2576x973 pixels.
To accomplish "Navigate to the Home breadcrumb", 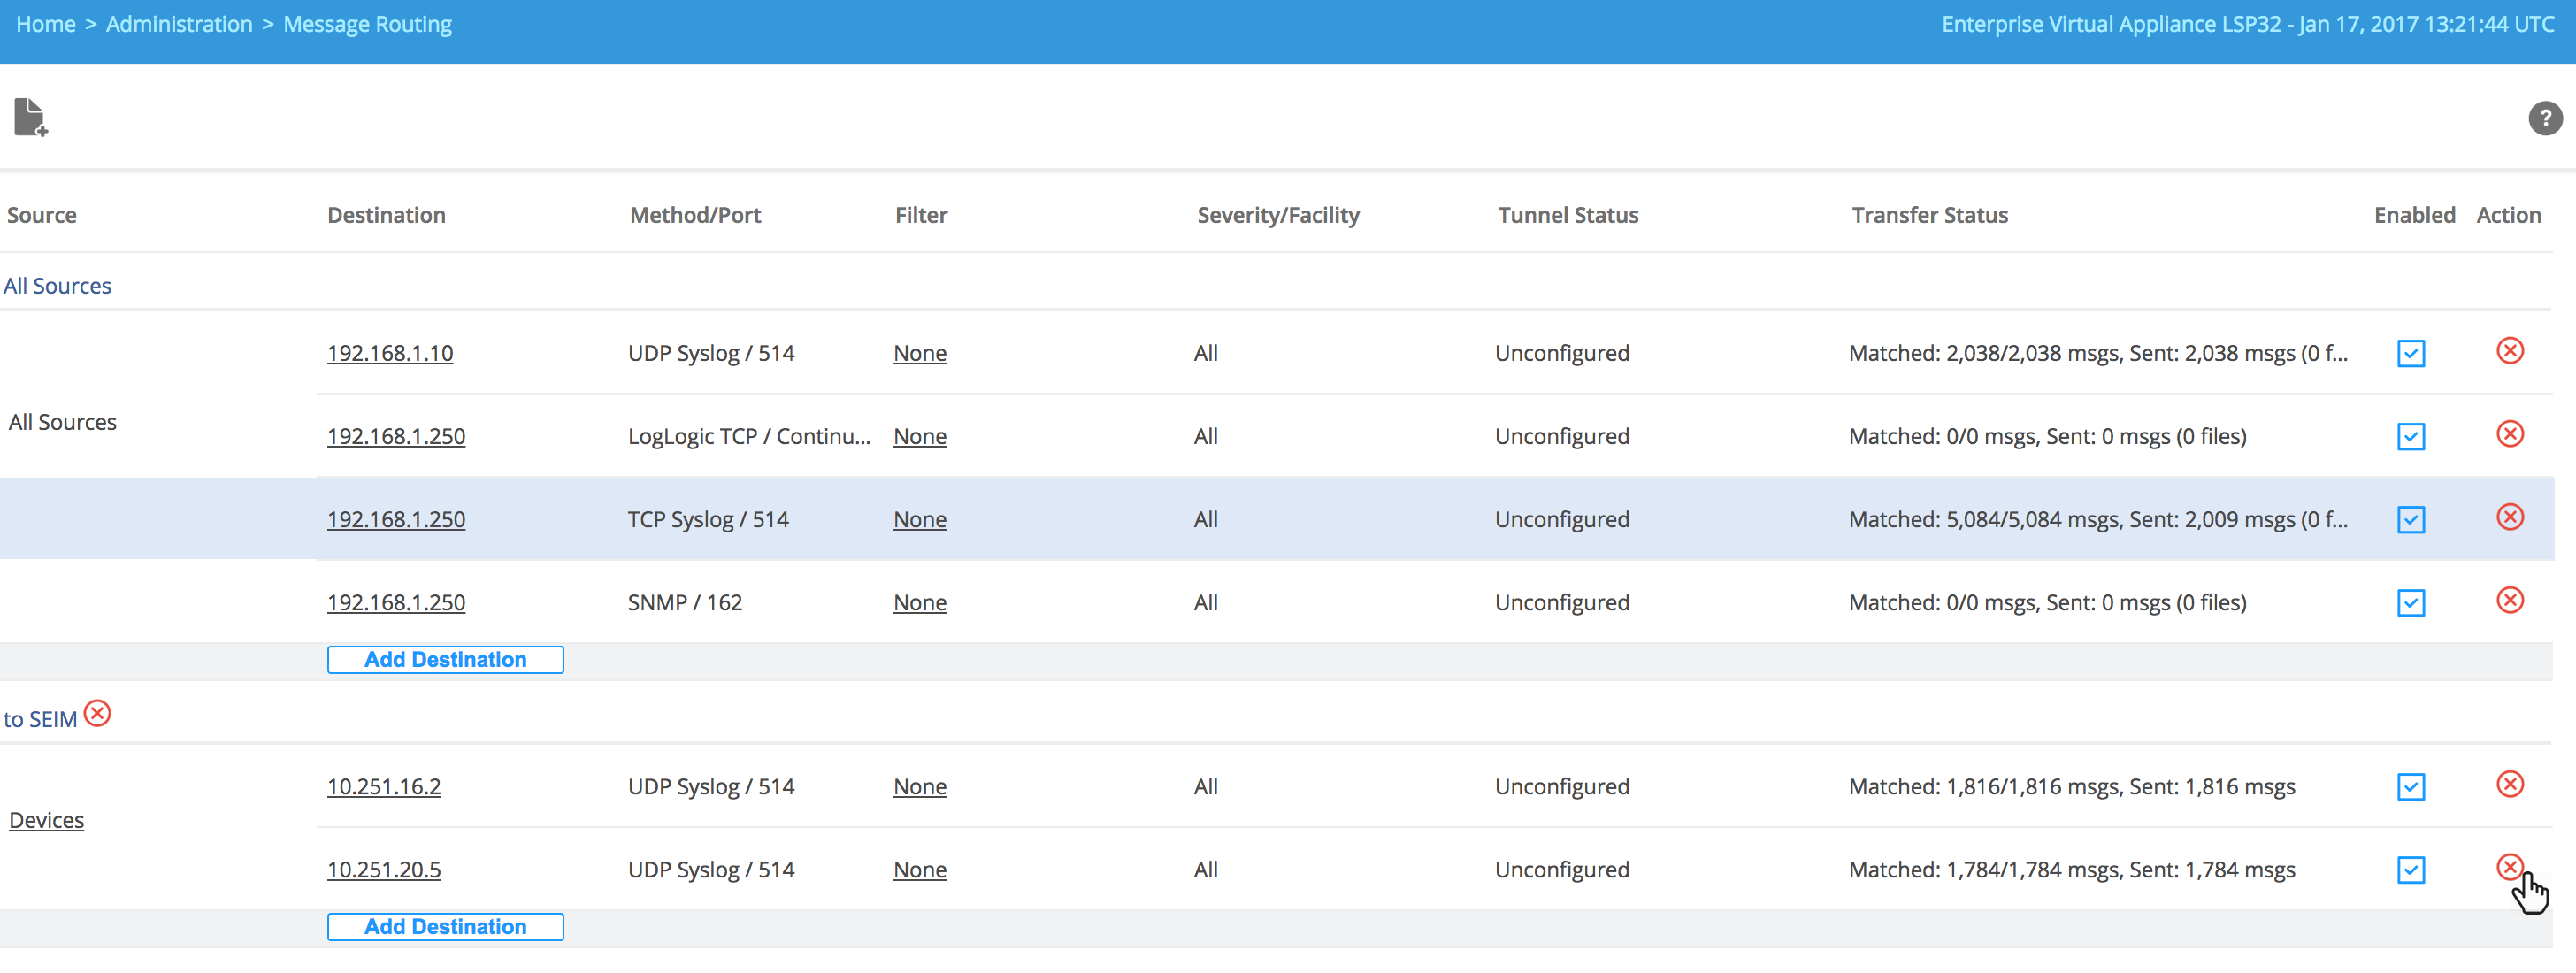I will (45, 24).
